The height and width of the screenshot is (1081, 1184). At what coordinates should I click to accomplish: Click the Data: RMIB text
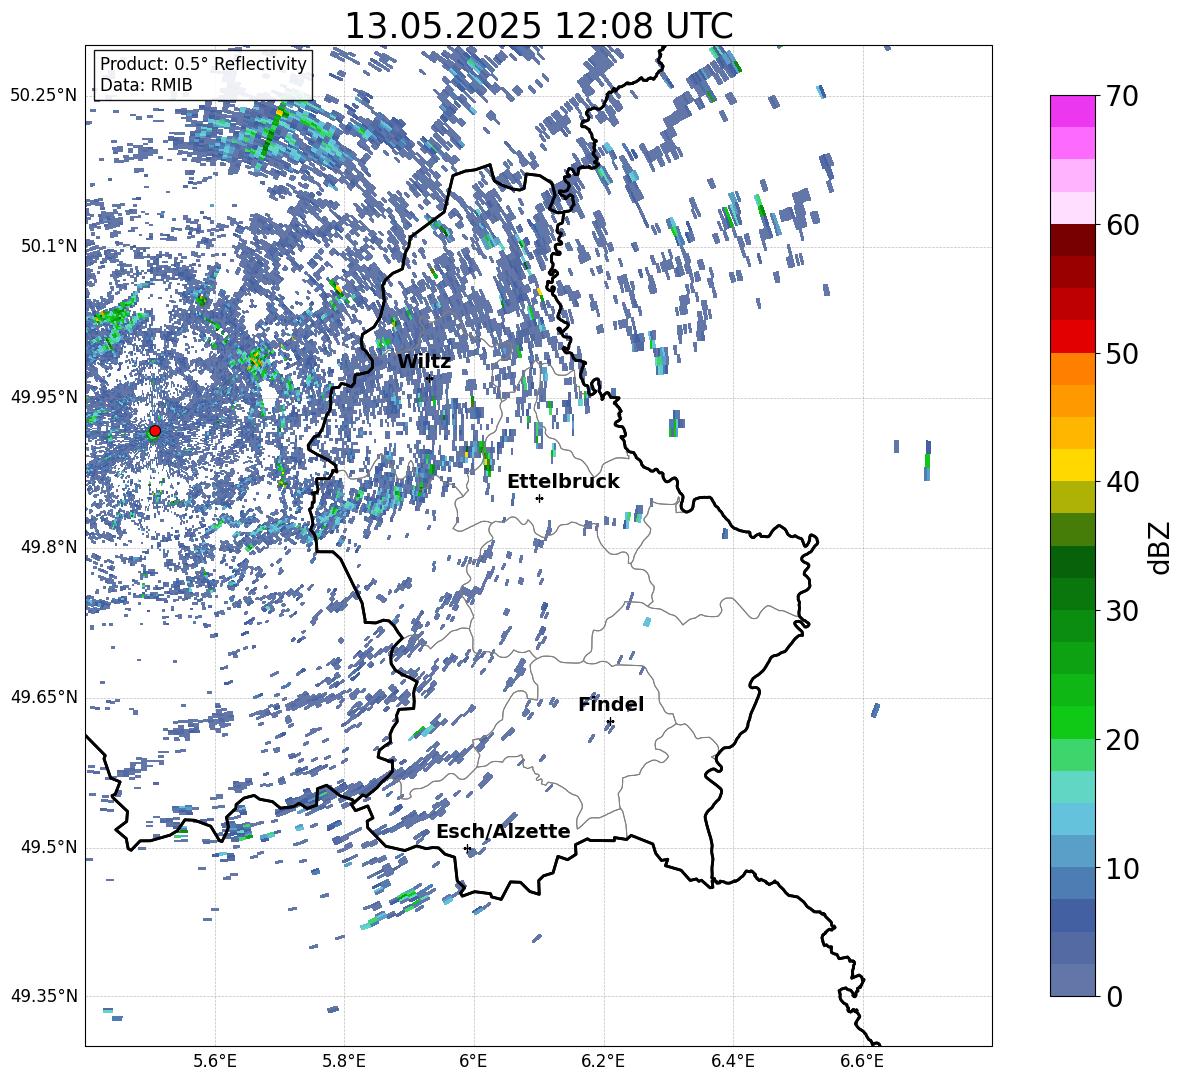(146, 85)
